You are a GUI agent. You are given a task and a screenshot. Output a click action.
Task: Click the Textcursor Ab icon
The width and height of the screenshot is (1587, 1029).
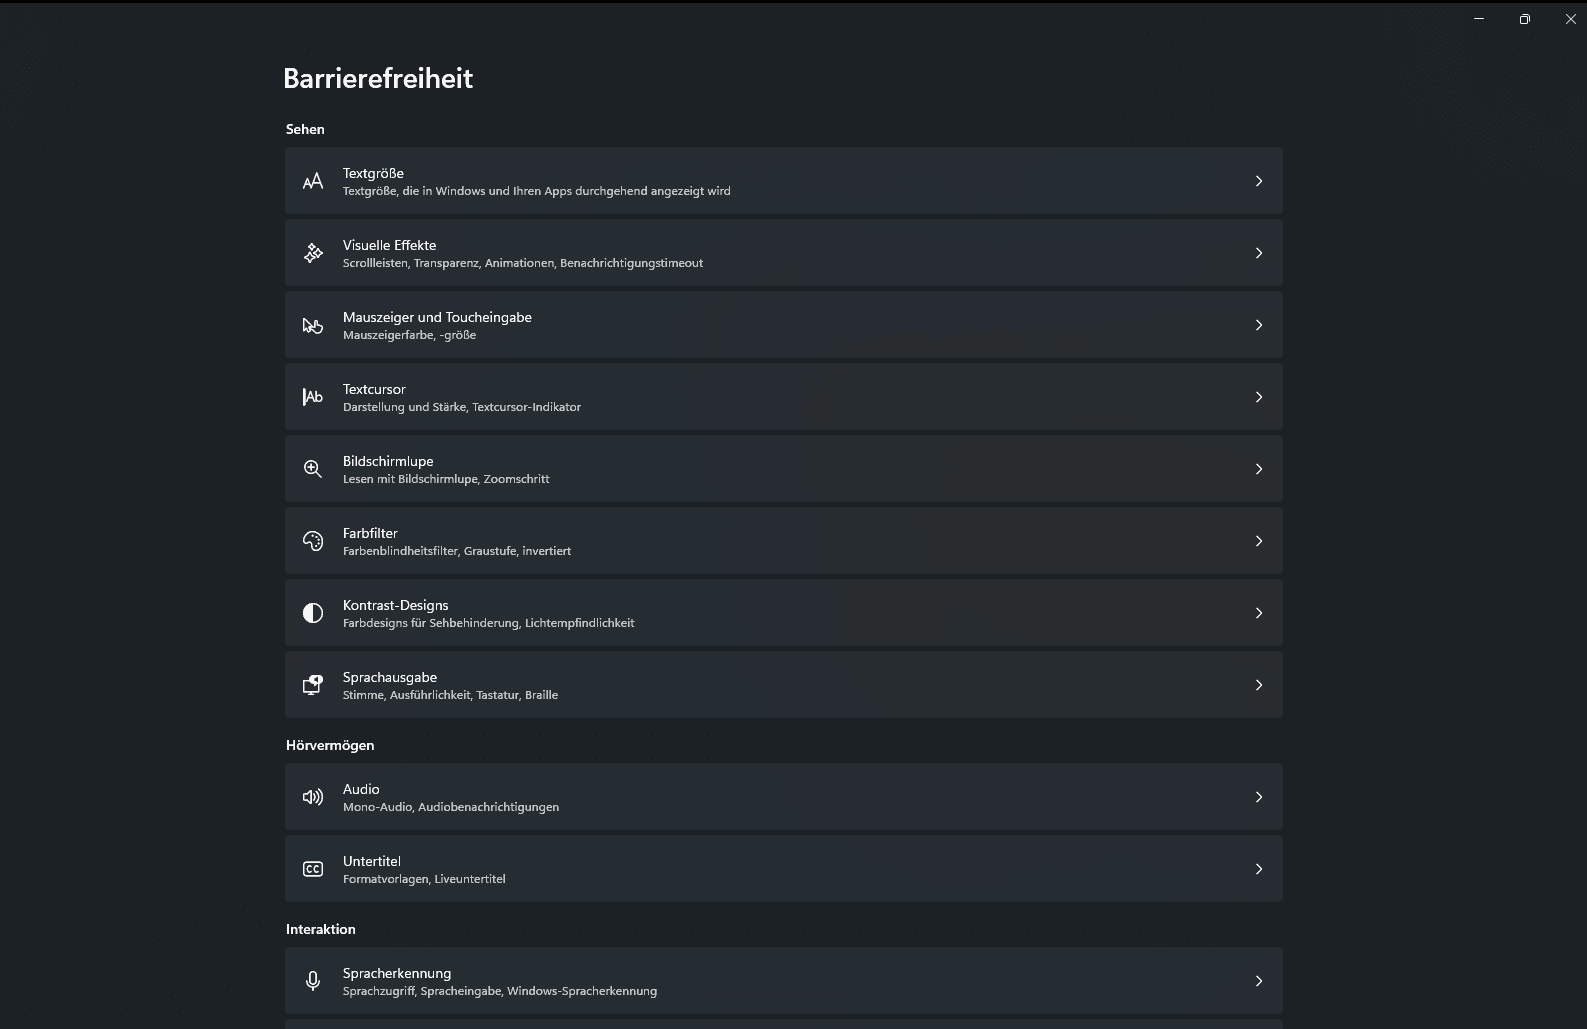coord(313,397)
